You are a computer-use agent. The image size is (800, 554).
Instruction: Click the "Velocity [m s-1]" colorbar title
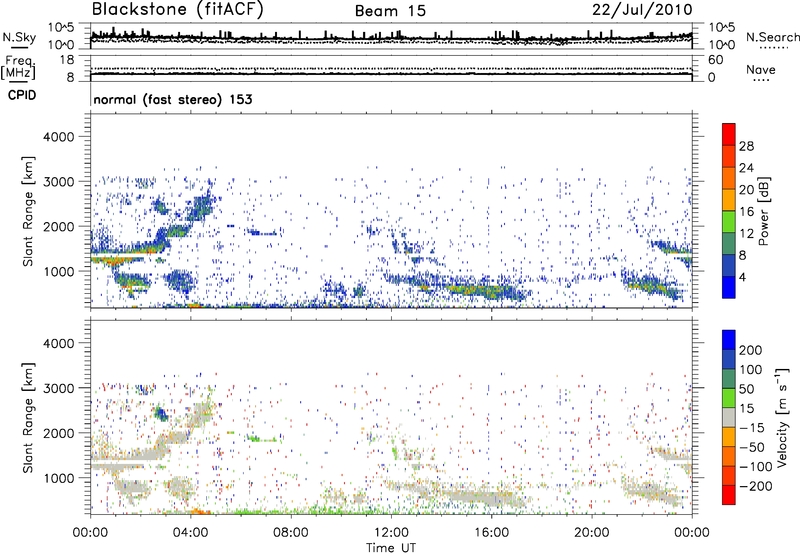pyautogui.click(x=782, y=417)
